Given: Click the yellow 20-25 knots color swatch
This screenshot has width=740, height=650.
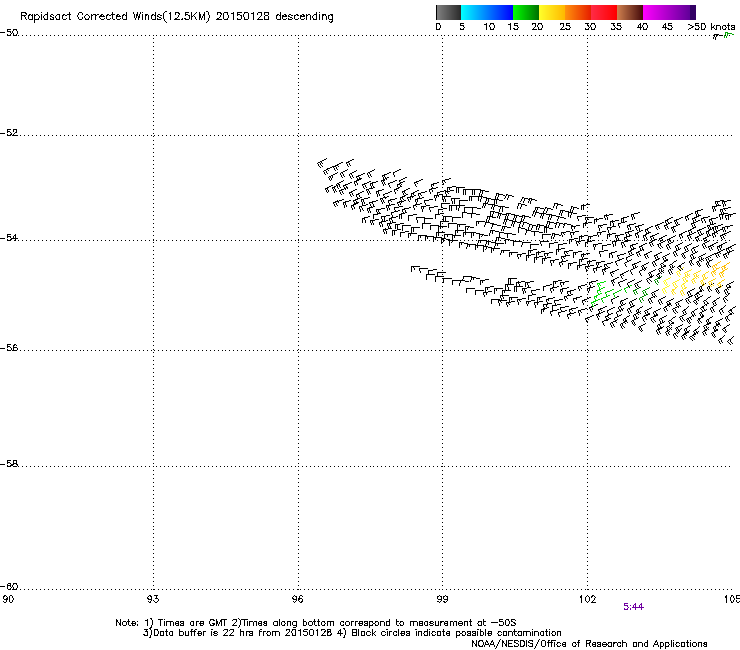Looking at the screenshot, I should pyautogui.click(x=552, y=12).
